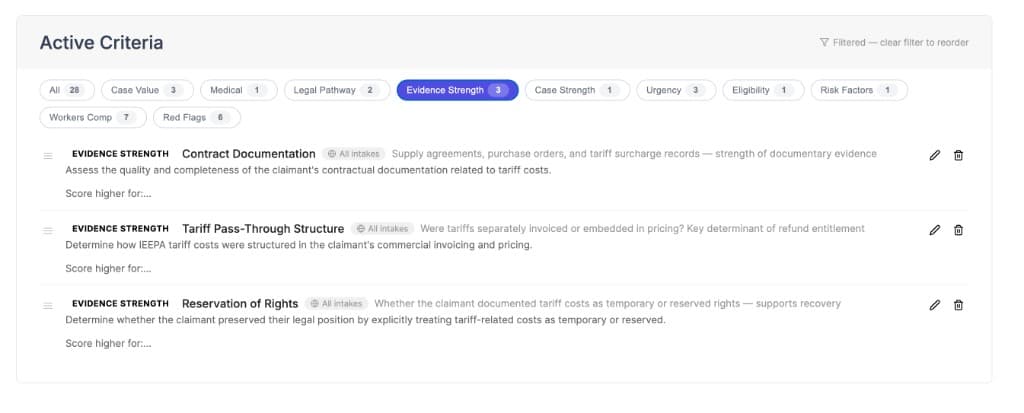Click the Filtered clear filter link
The image size is (1024, 413).
coord(893,43)
